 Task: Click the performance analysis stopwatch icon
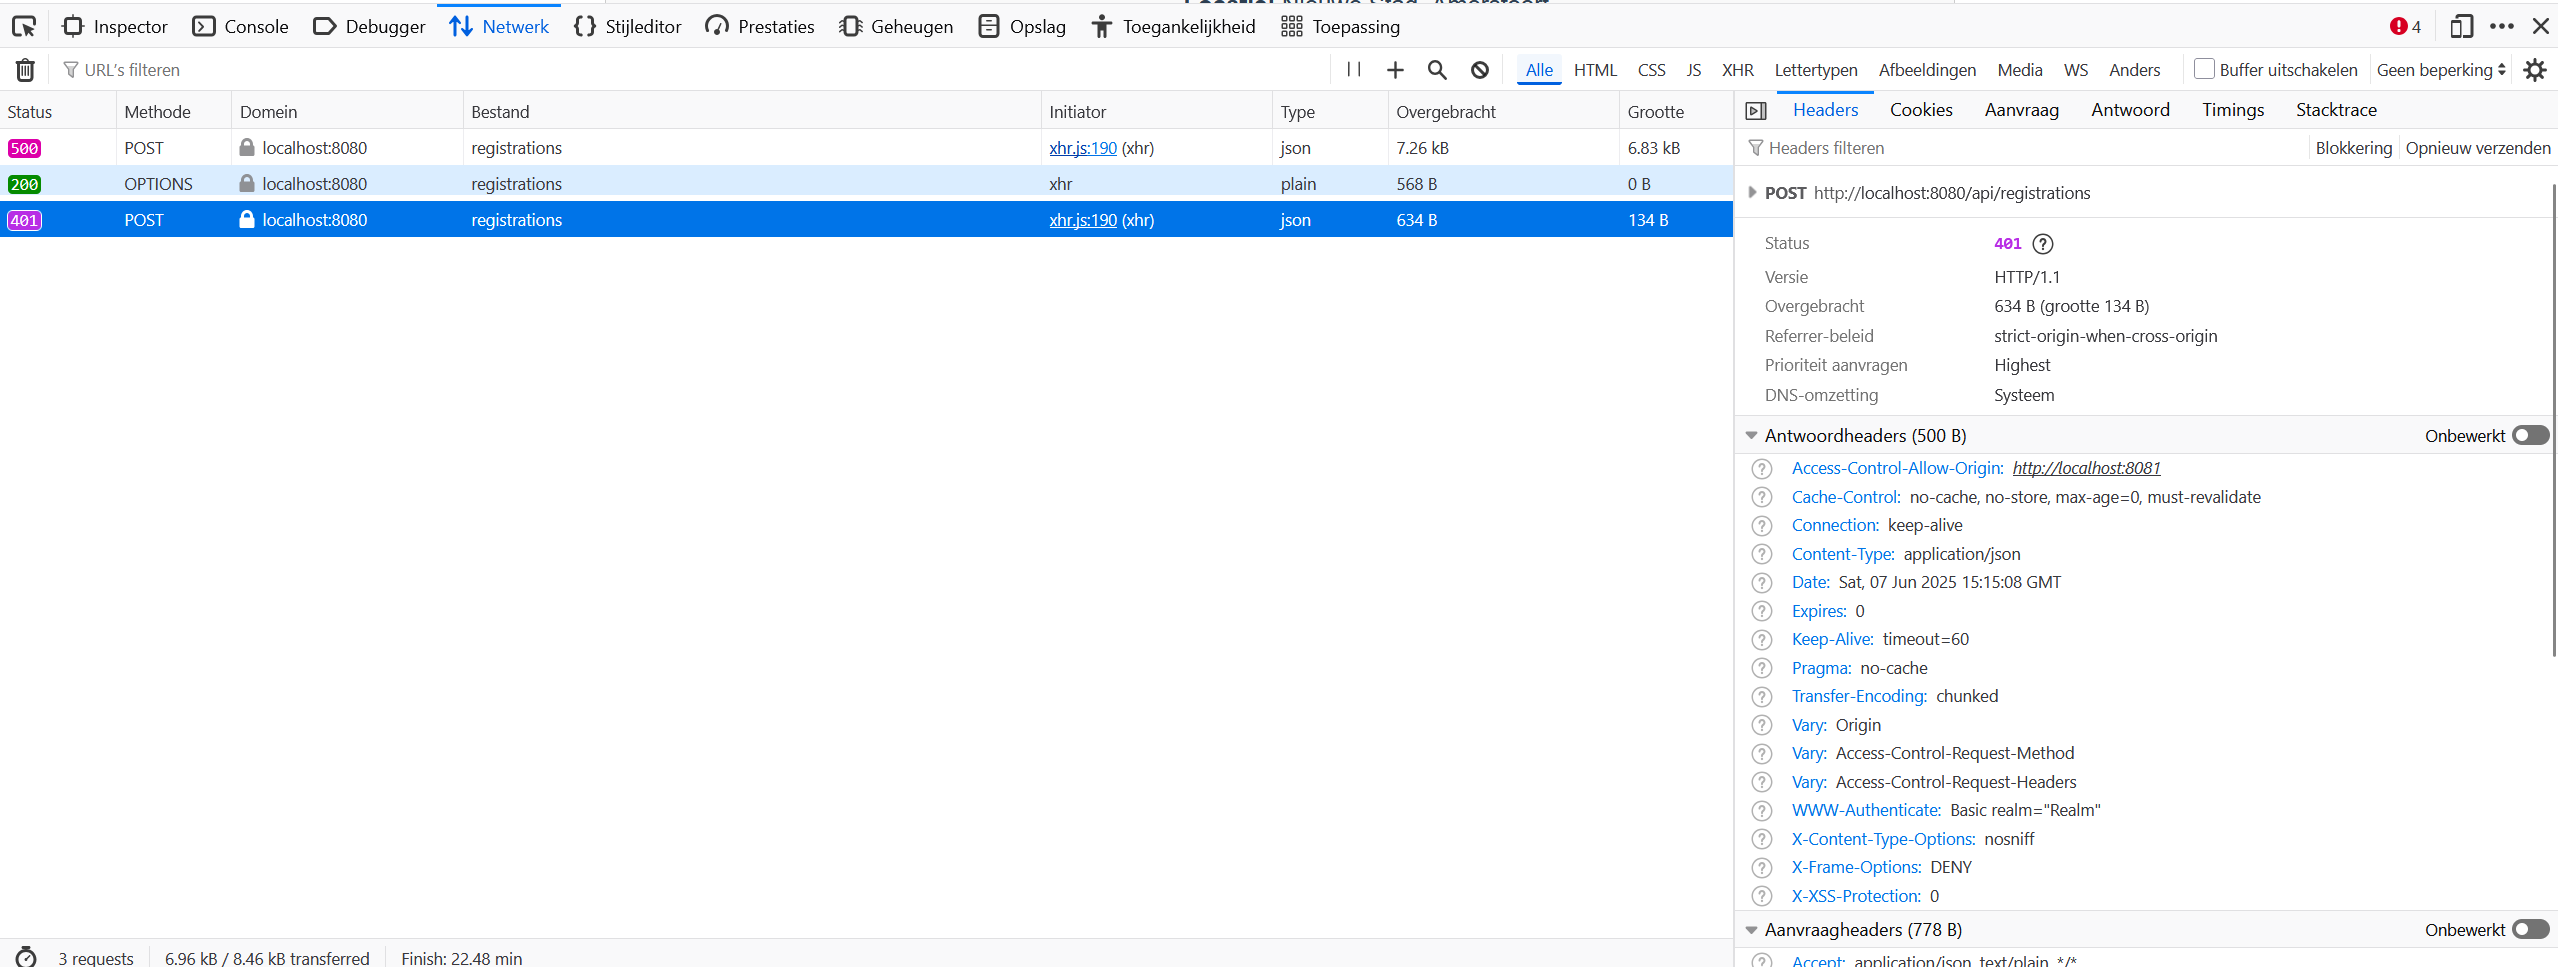(x=26, y=957)
